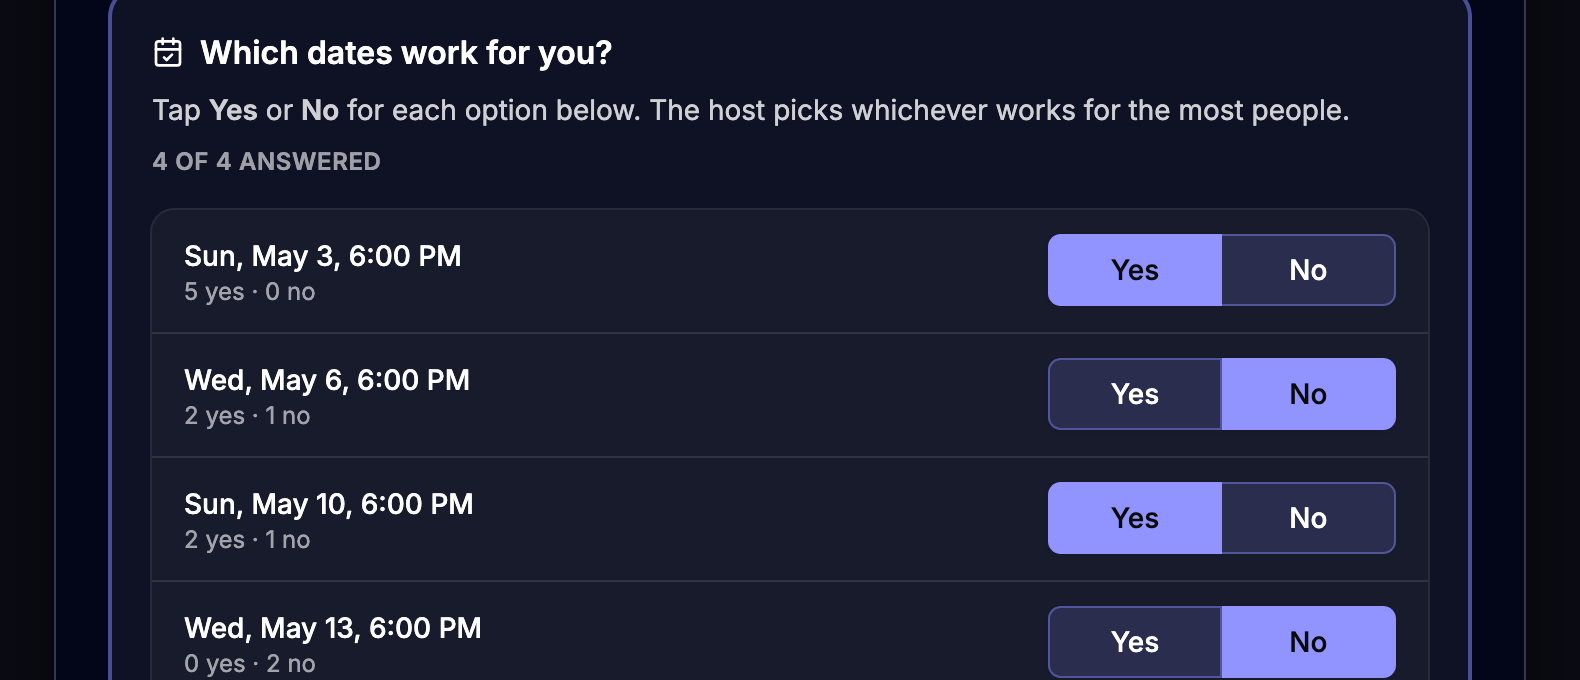Image resolution: width=1580 pixels, height=680 pixels.
Task: Vote Yes for Wed, May 6, 6:00 PM
Action: (1134, 394)
